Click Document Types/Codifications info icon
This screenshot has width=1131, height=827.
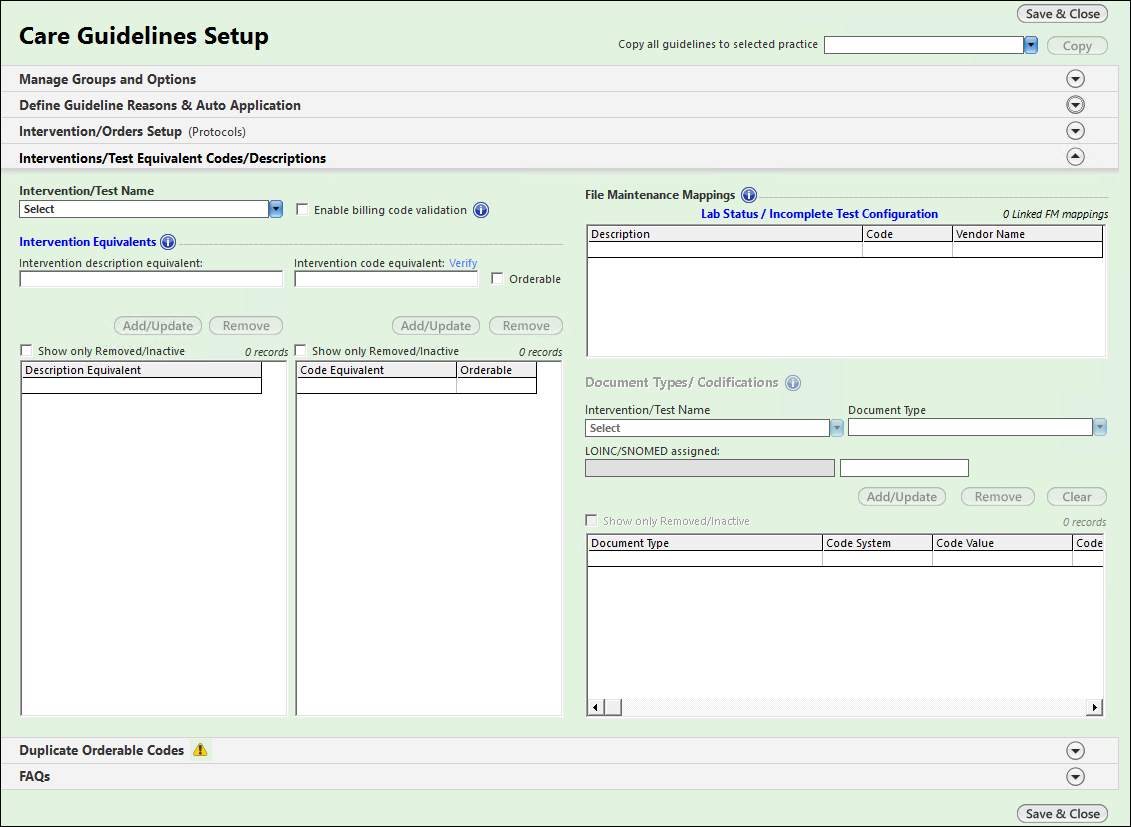[x=793, y=383]
